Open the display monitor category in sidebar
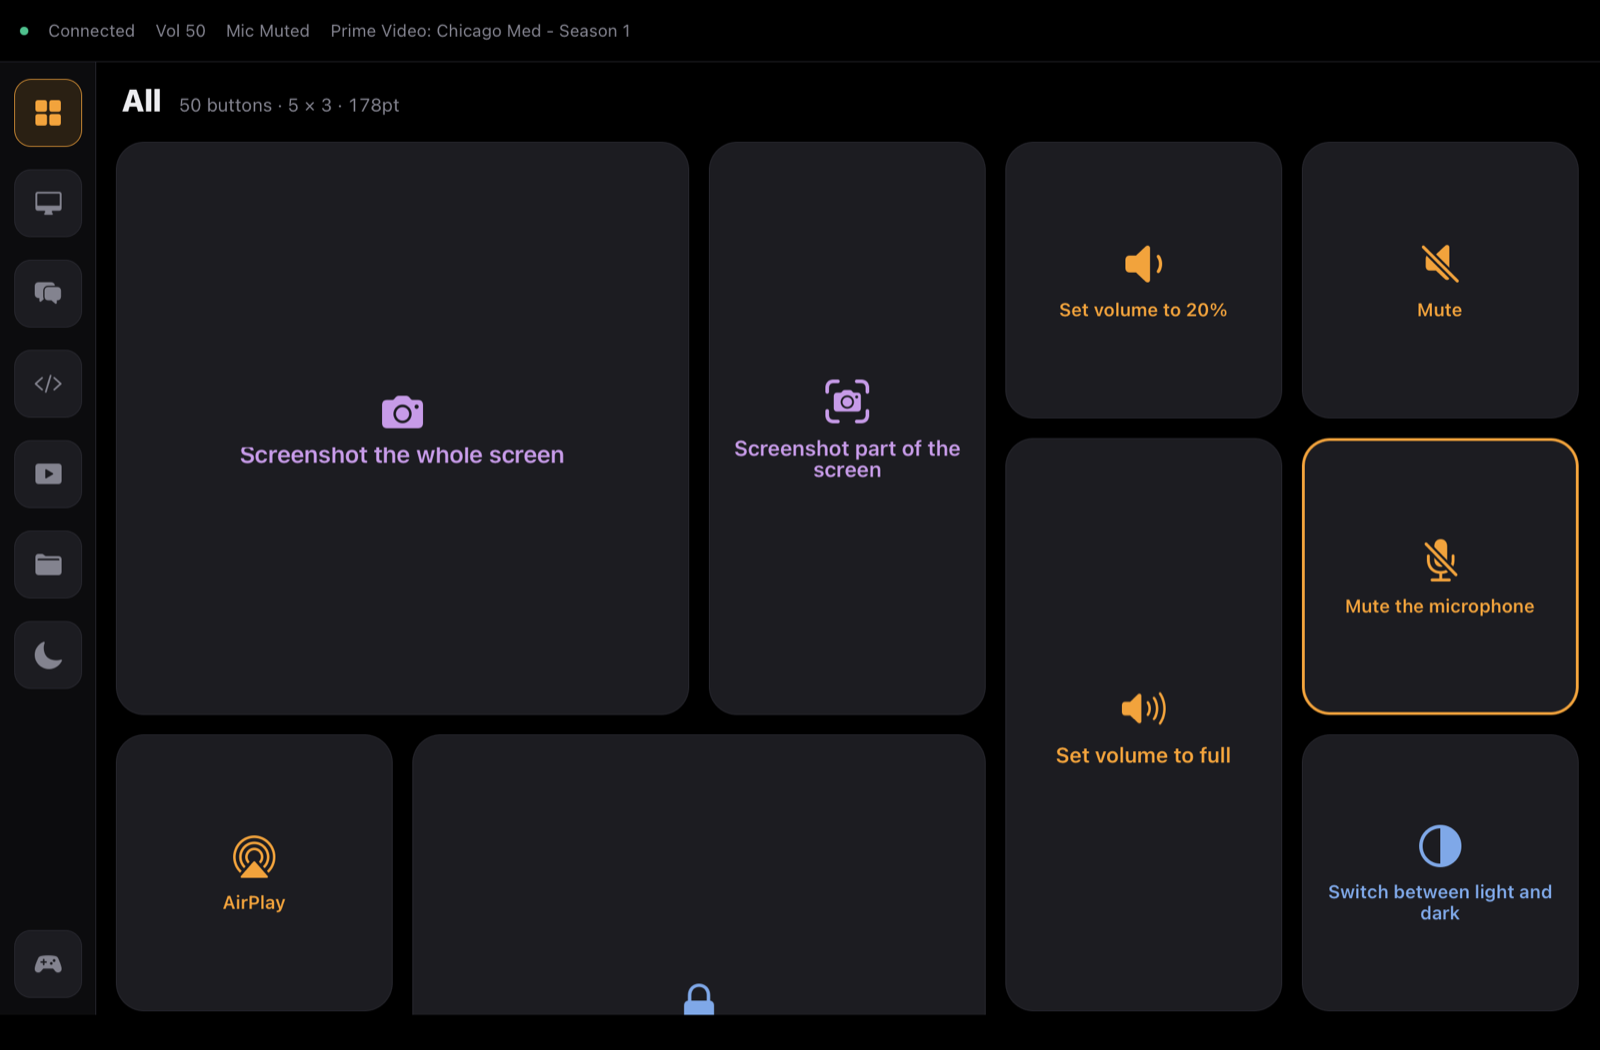This screenshot has height=1050, width=1600. [48, 203]
